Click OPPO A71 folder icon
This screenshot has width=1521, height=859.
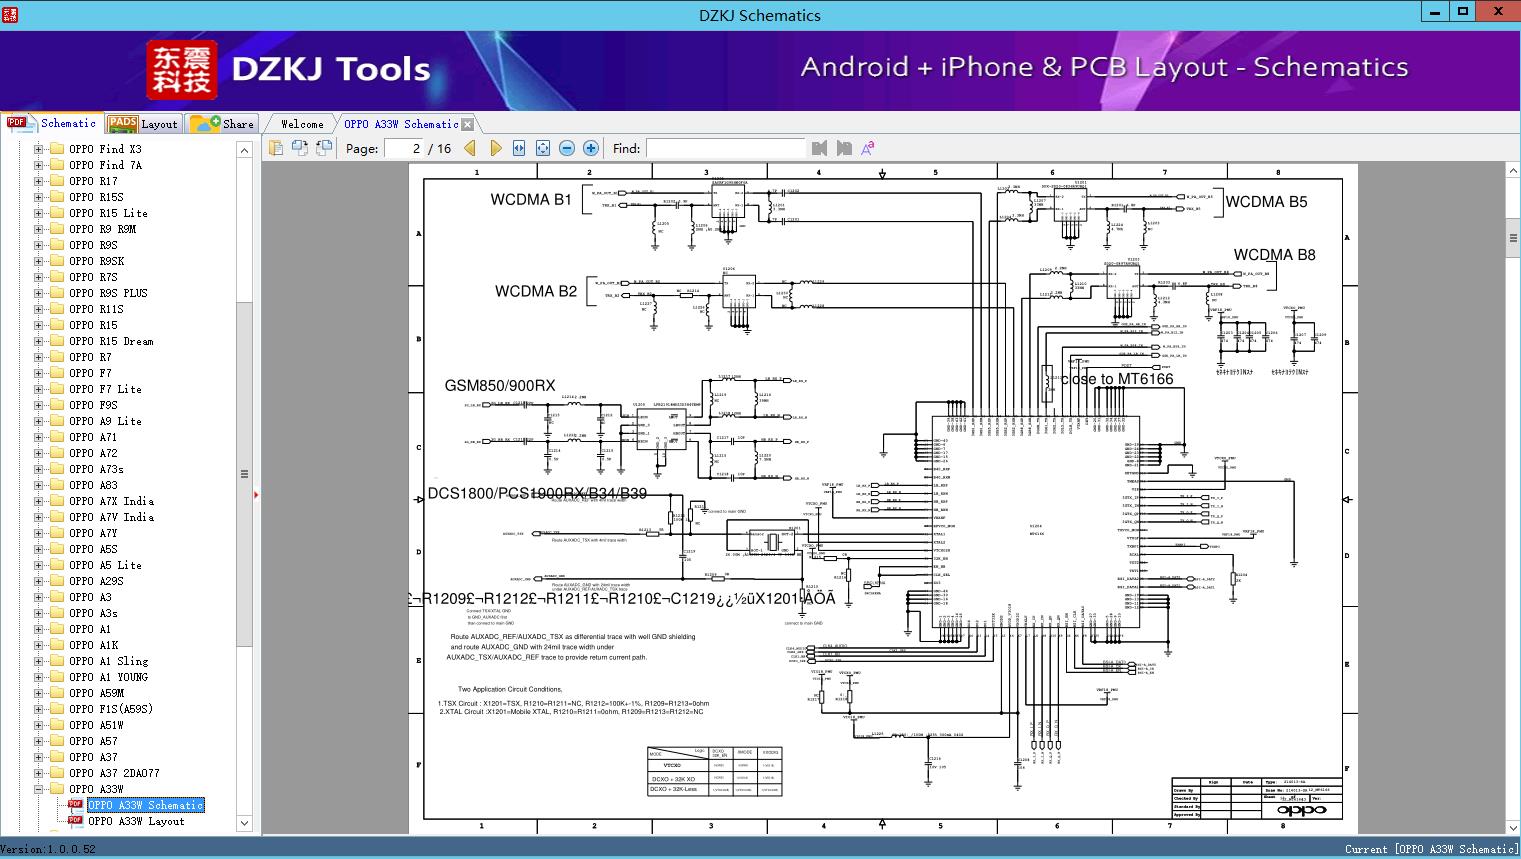56,437
